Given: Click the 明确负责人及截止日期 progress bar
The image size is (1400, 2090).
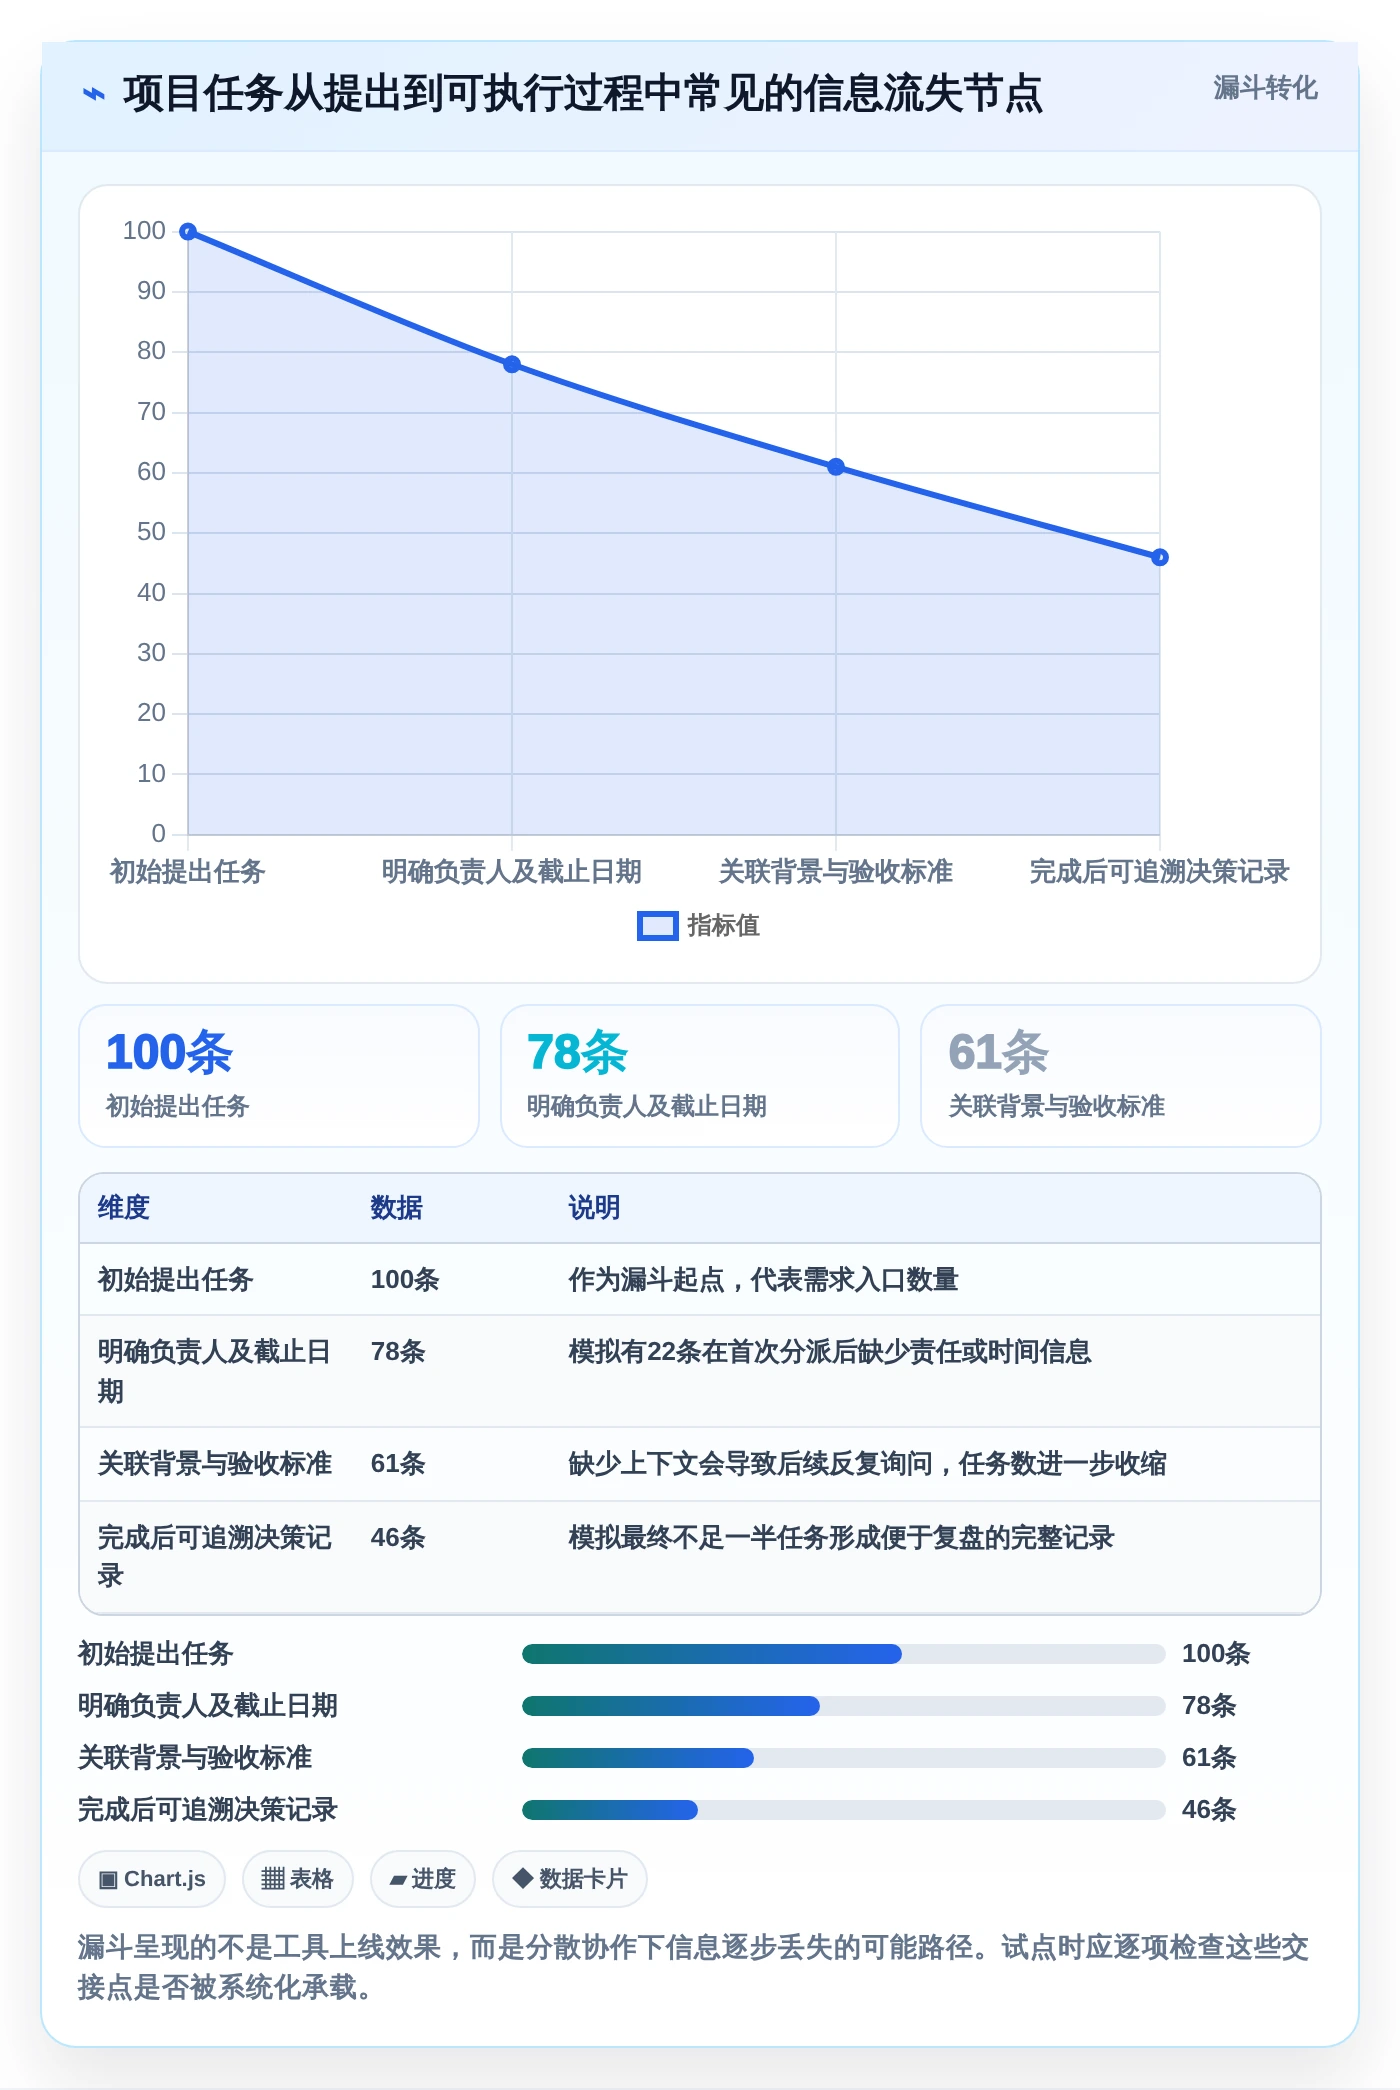Looking at the screenshot, I should tap(843, 1706).
